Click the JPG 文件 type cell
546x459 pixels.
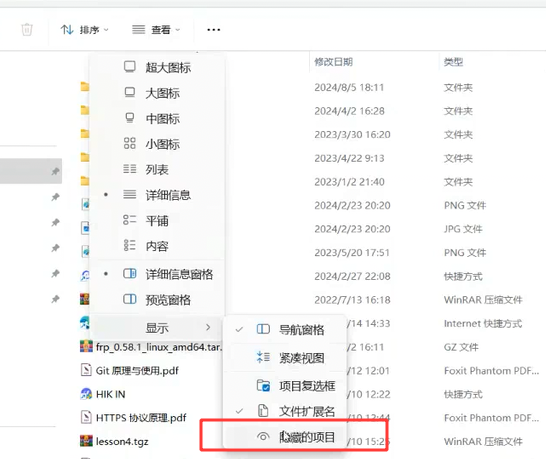(x=463, y=229)
